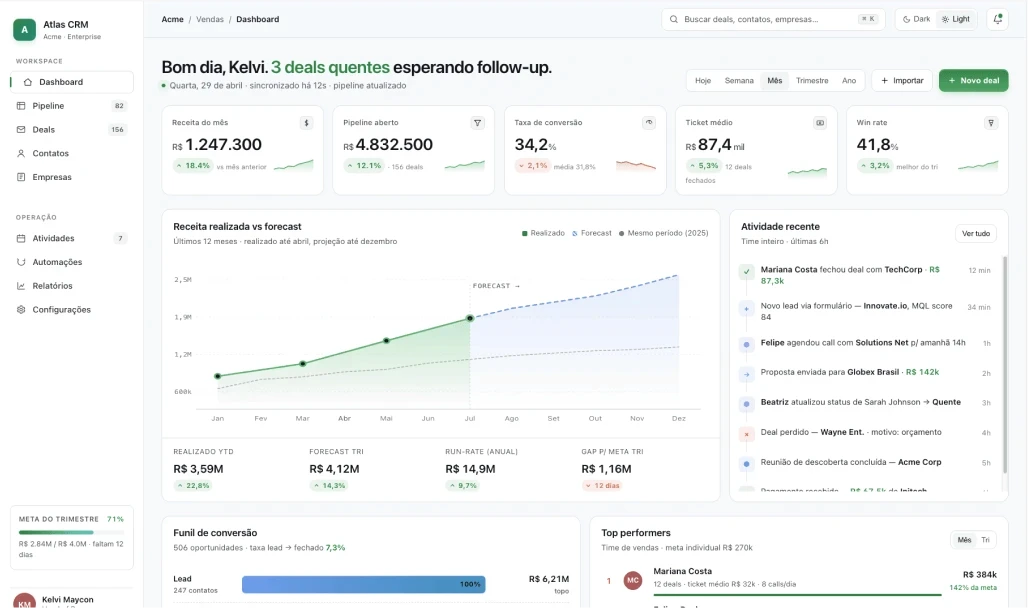
Task: Select the Semana period tab
Action: [x=739, y=81]
